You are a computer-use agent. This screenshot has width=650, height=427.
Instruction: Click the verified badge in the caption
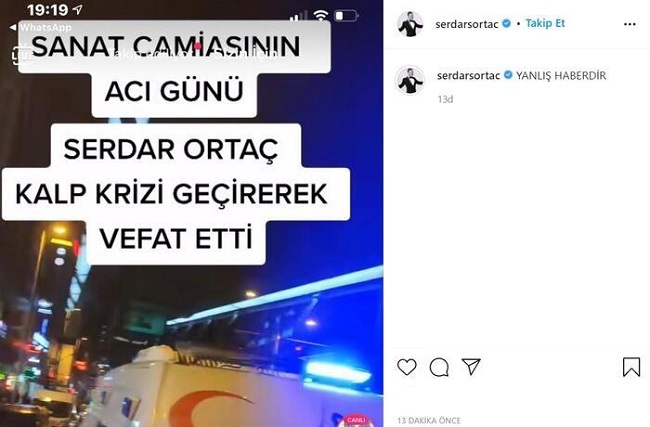click(x=508, y=75)
